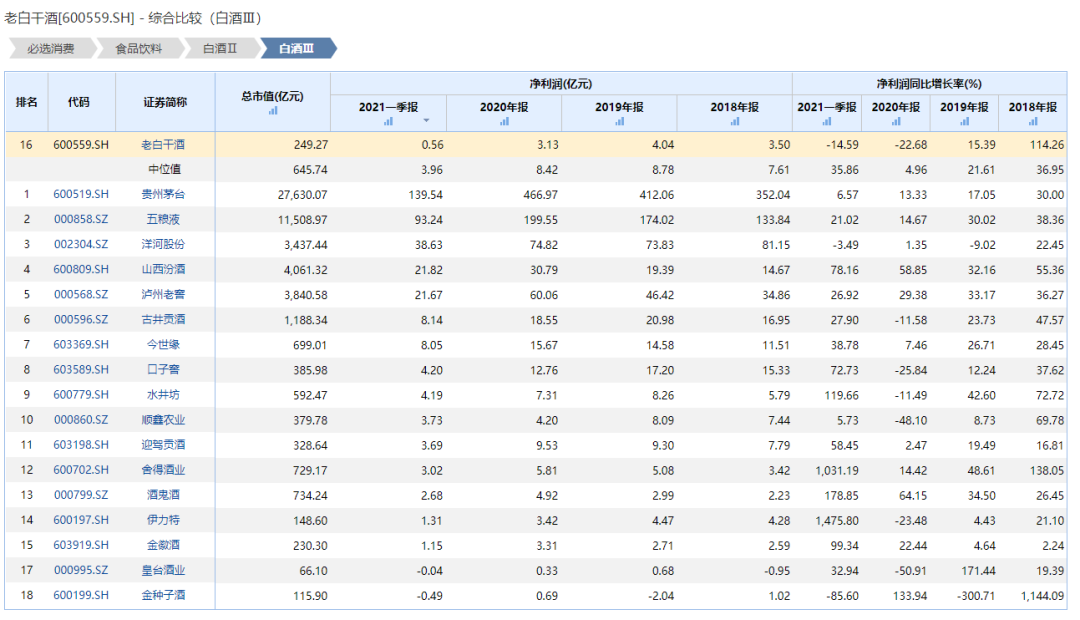Open sort dropdown arrow under net profit 2021一季报
This screenshot has width=1080, height=620.
pyautogui.click(x=427, y=121)
